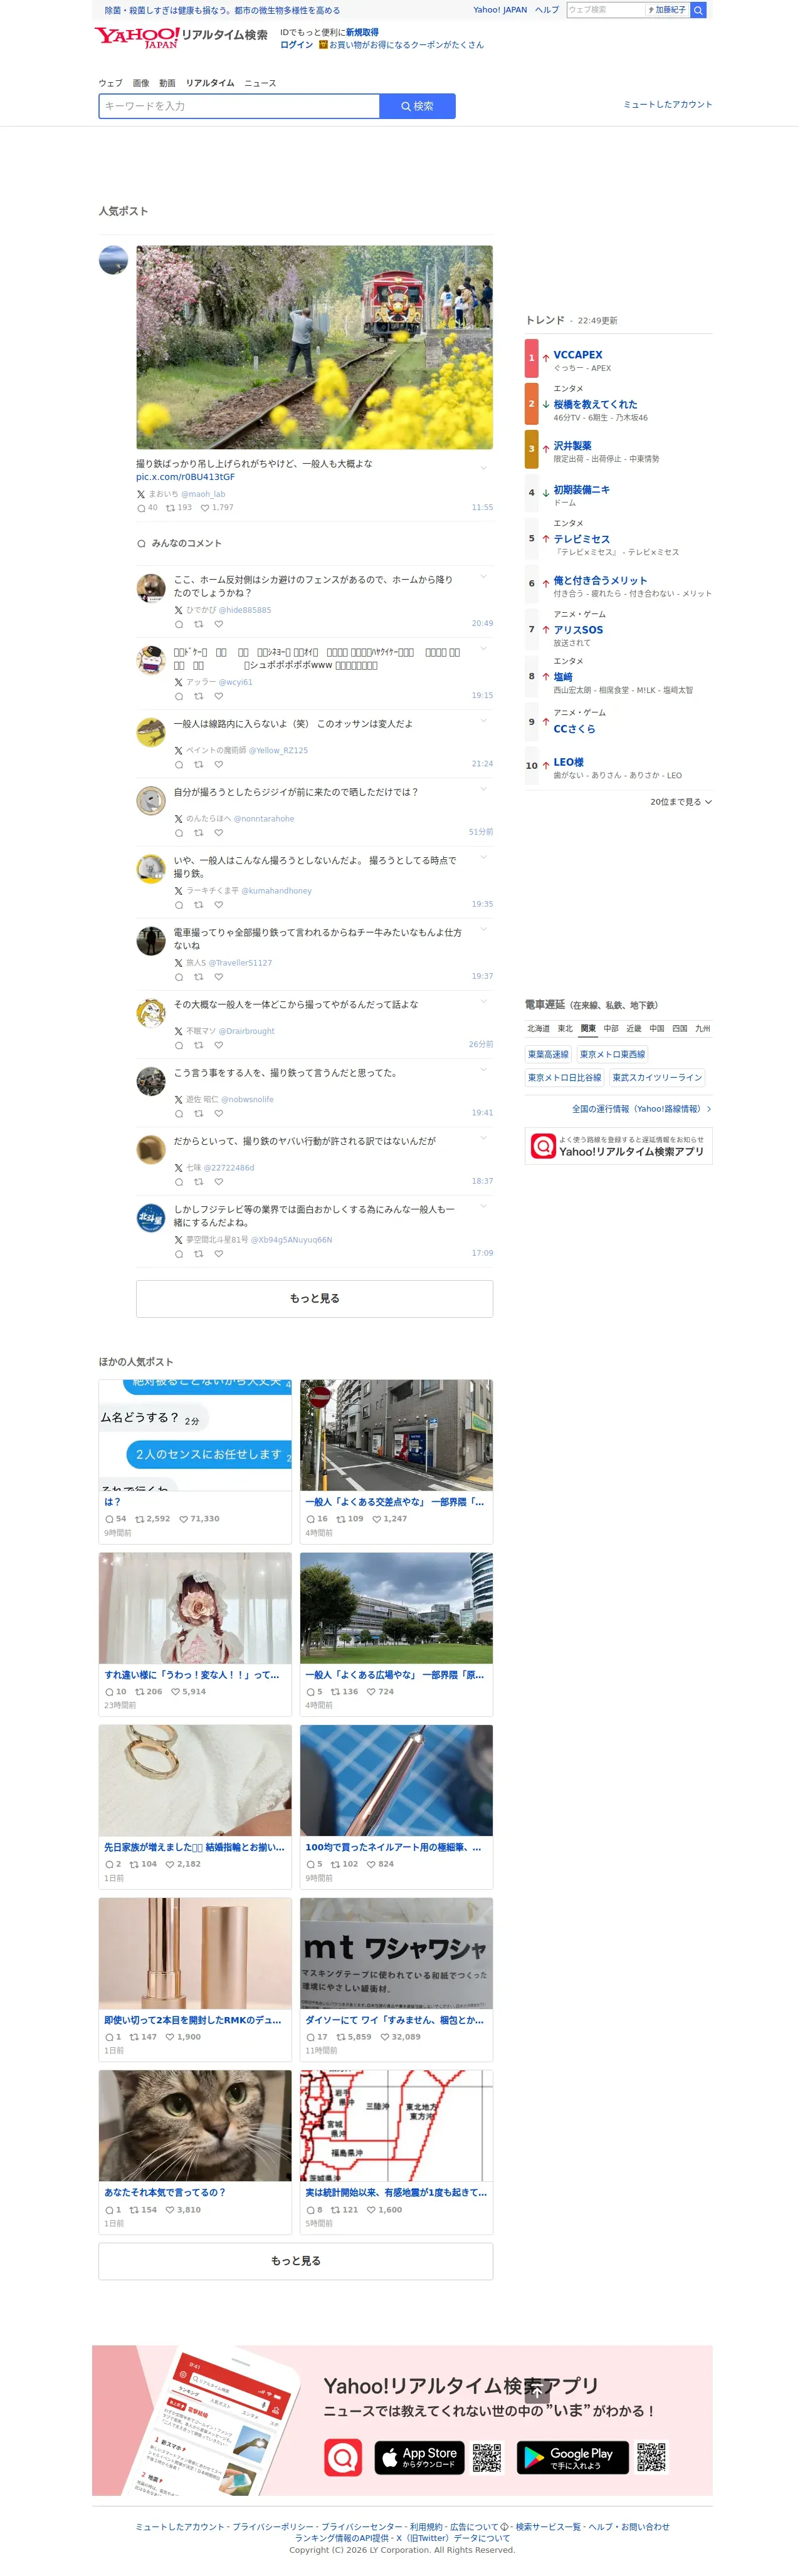Click the scroll-to-top arrow button
The height and width of the screenshot is (2576, 805).
(537, 2391)
